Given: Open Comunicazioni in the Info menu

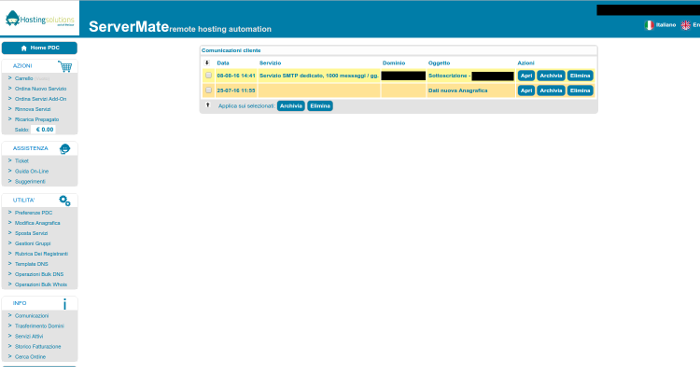Looking at the screenshot, I should coord(32,316).
